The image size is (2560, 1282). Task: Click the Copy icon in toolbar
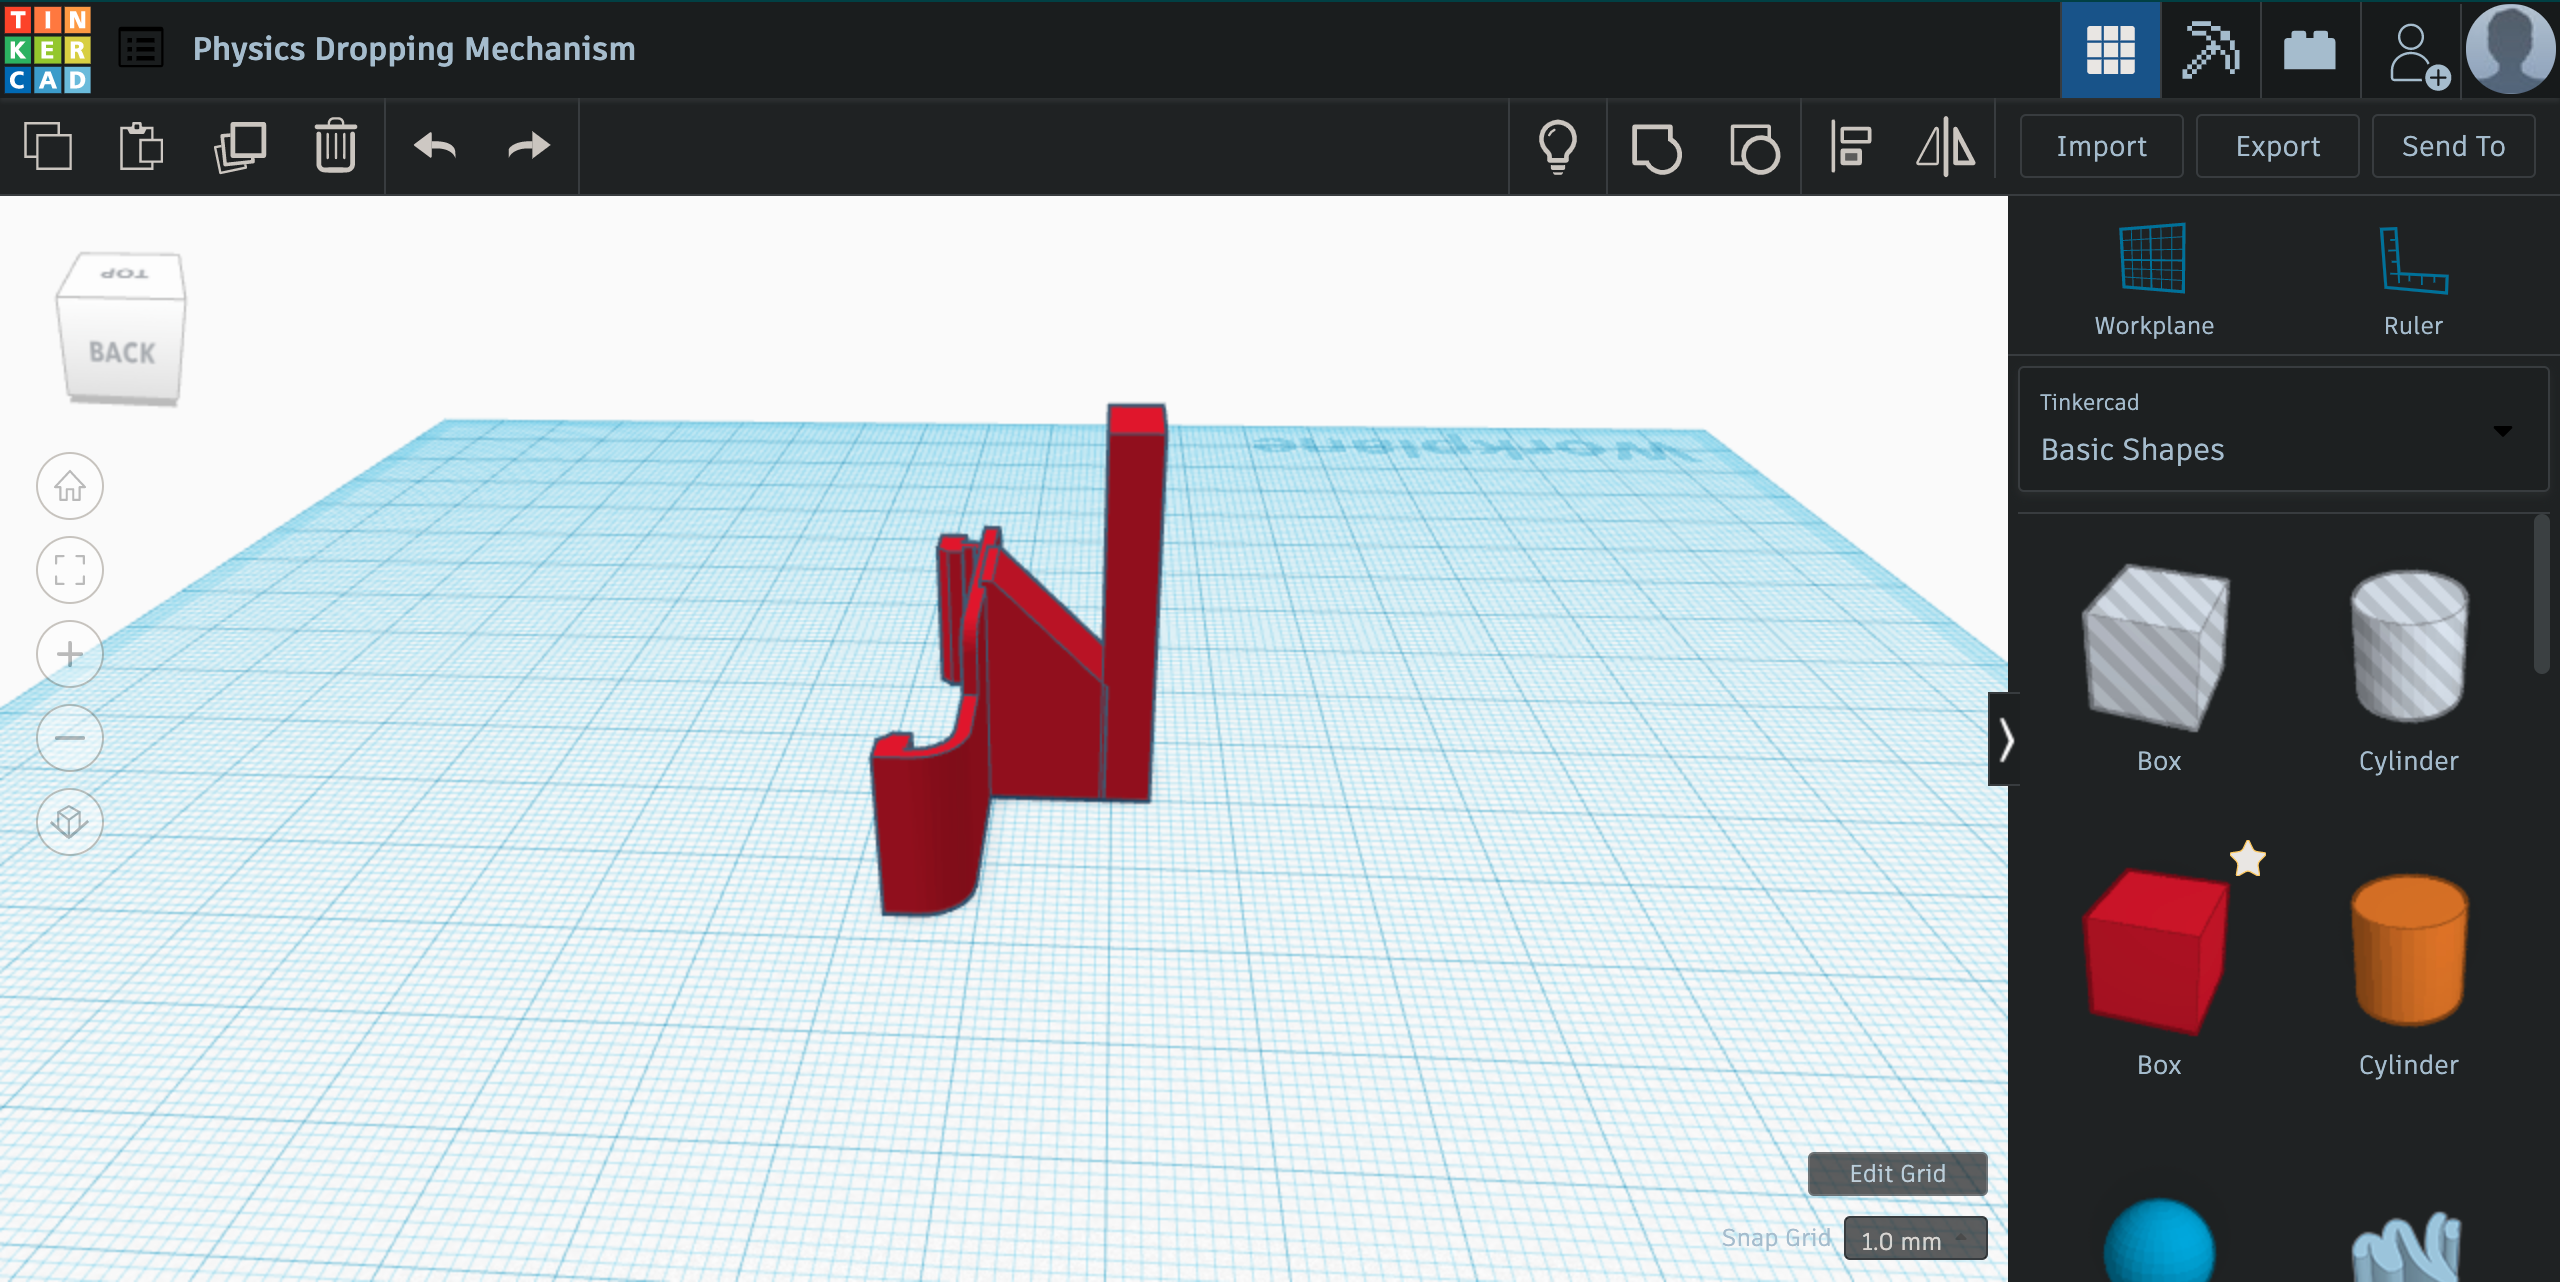(x=47, y=147)
